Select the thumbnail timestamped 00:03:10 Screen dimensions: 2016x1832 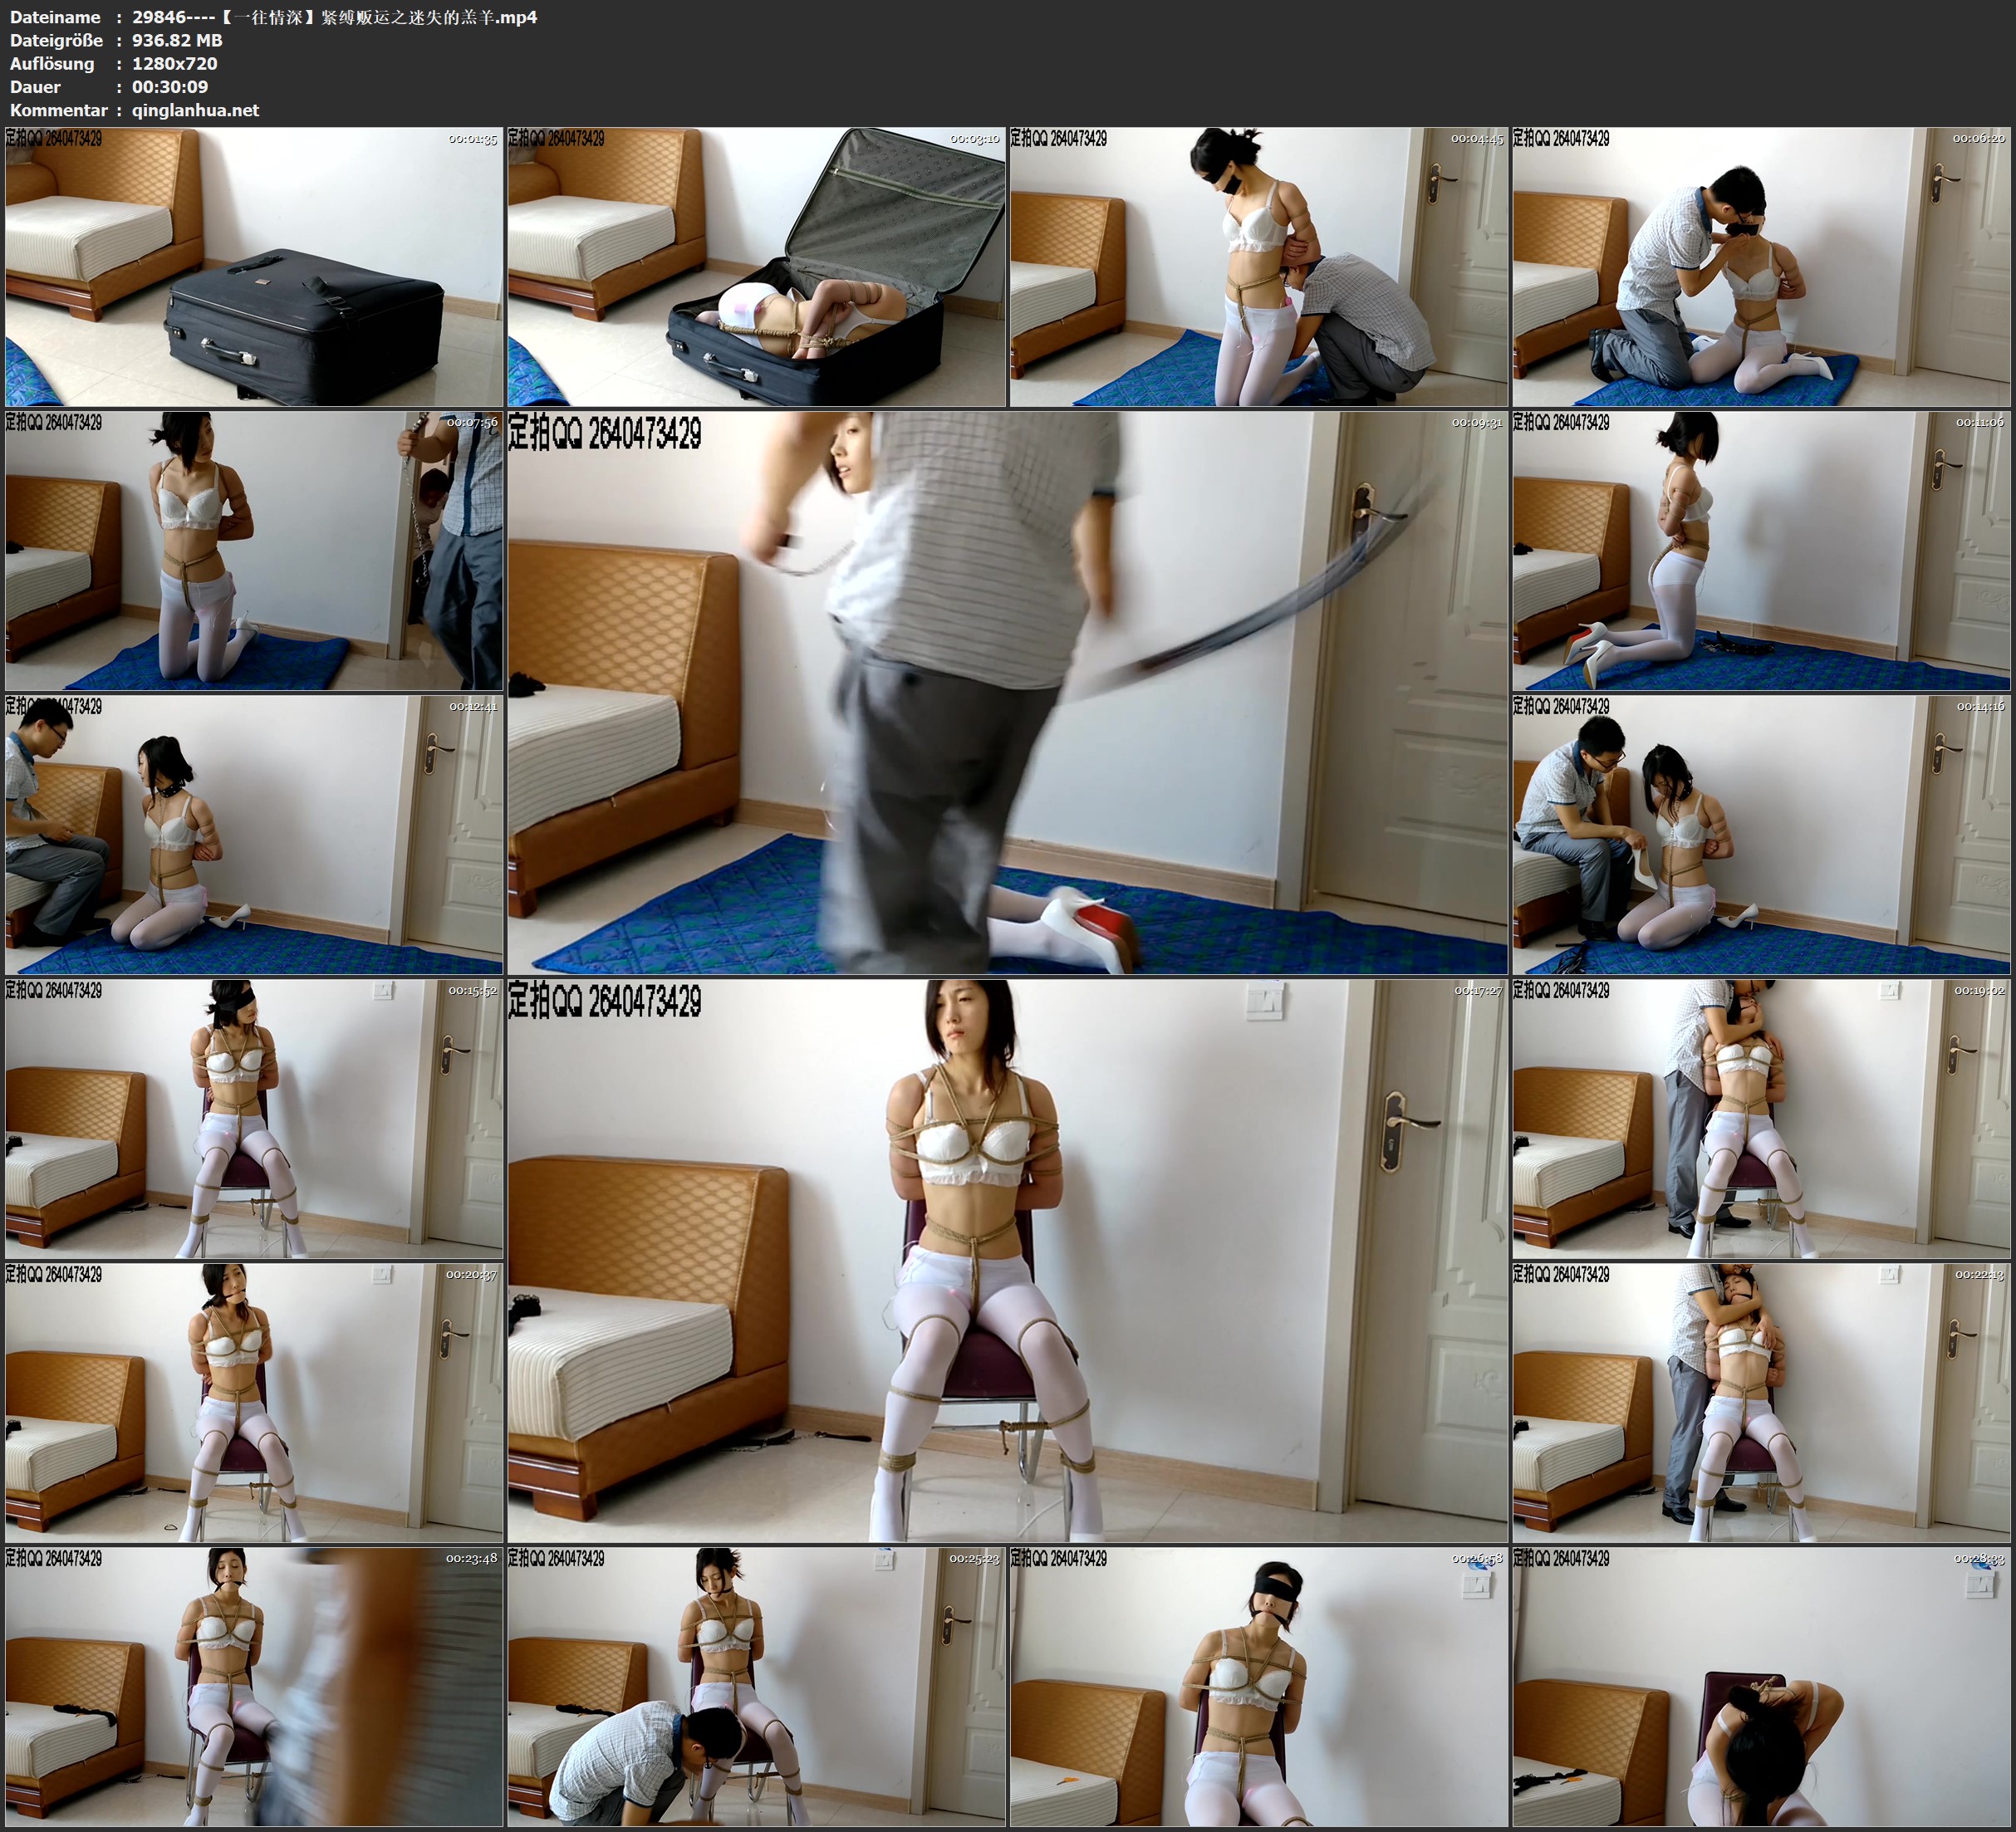point(756,267)
